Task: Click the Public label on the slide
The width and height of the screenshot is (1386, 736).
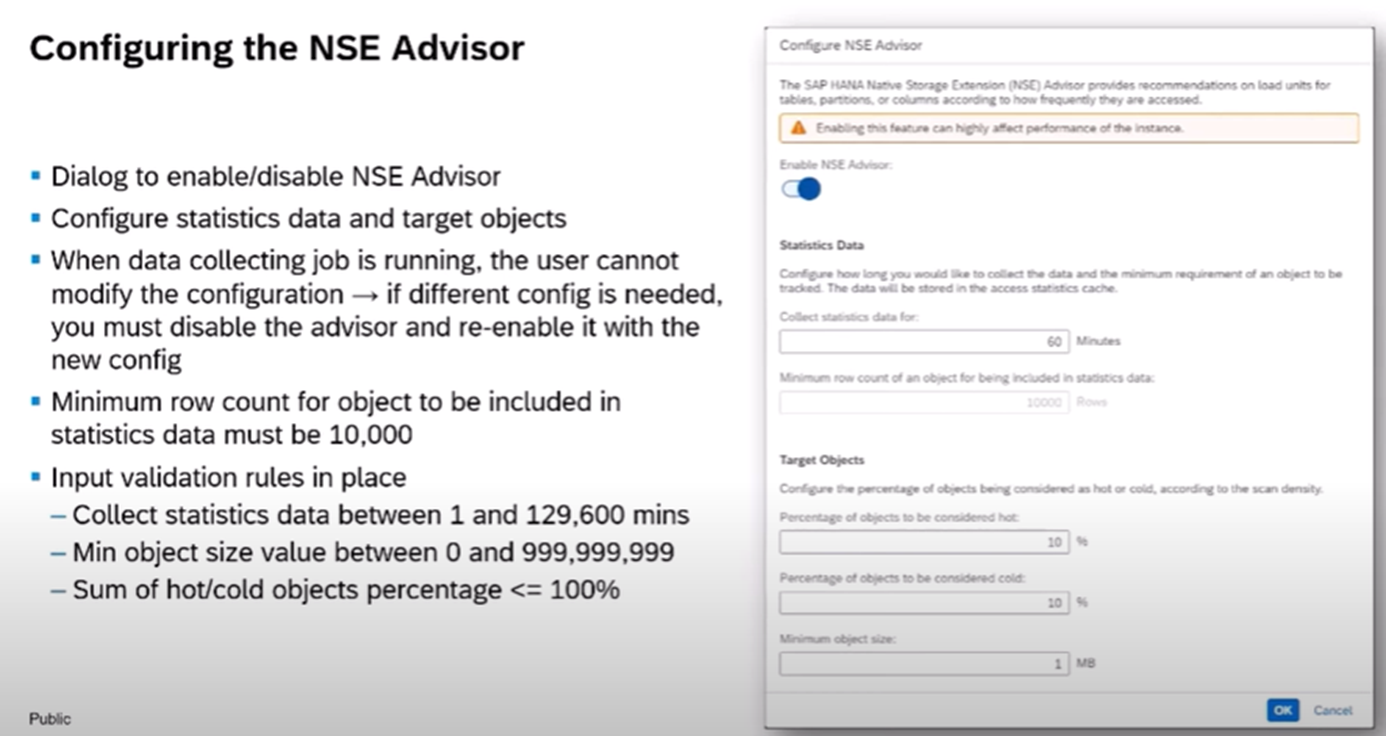Action: (x=50, y=718)
